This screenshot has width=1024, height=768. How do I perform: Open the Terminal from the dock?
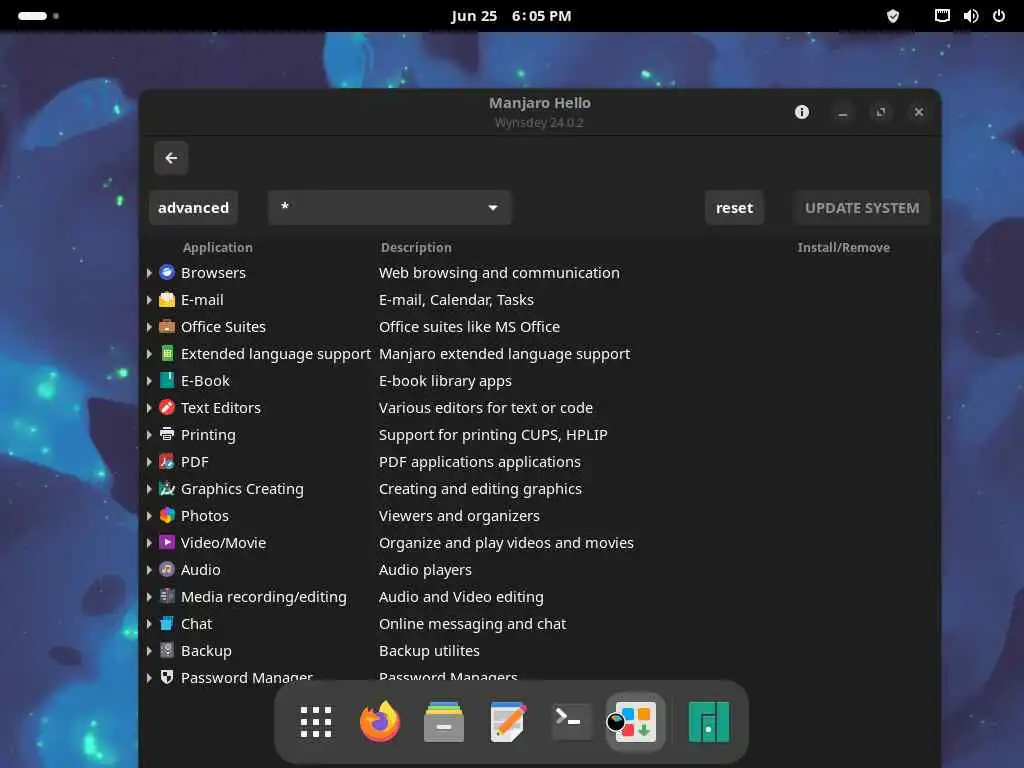[571, 722]
